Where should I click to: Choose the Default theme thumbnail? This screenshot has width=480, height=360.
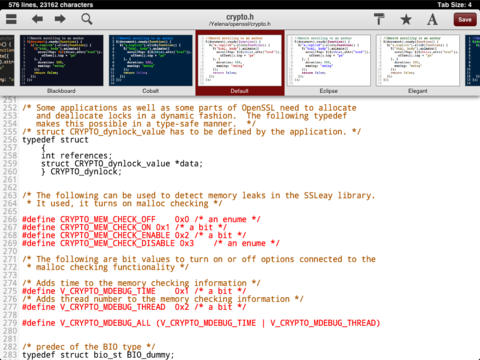240,60
